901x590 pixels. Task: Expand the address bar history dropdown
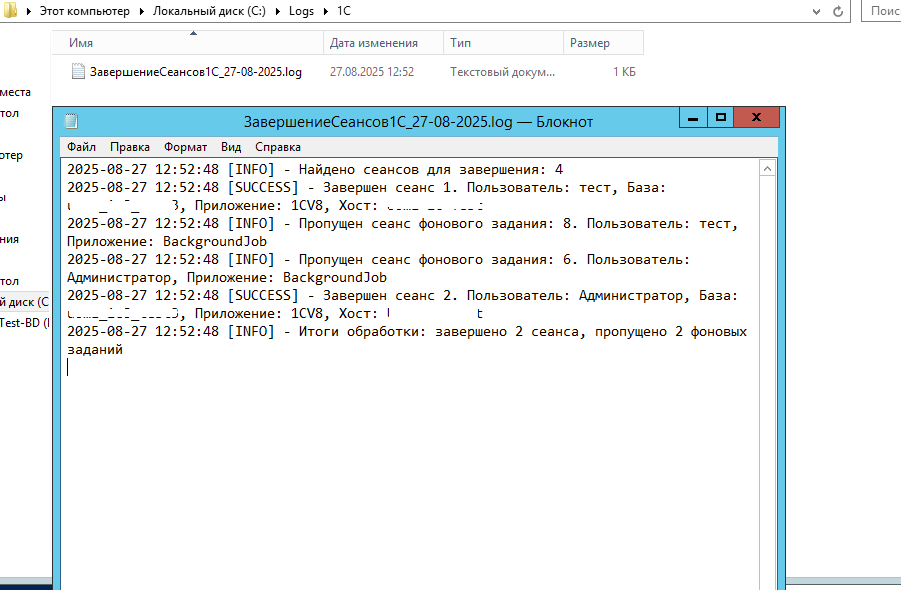tap(817, 11)
